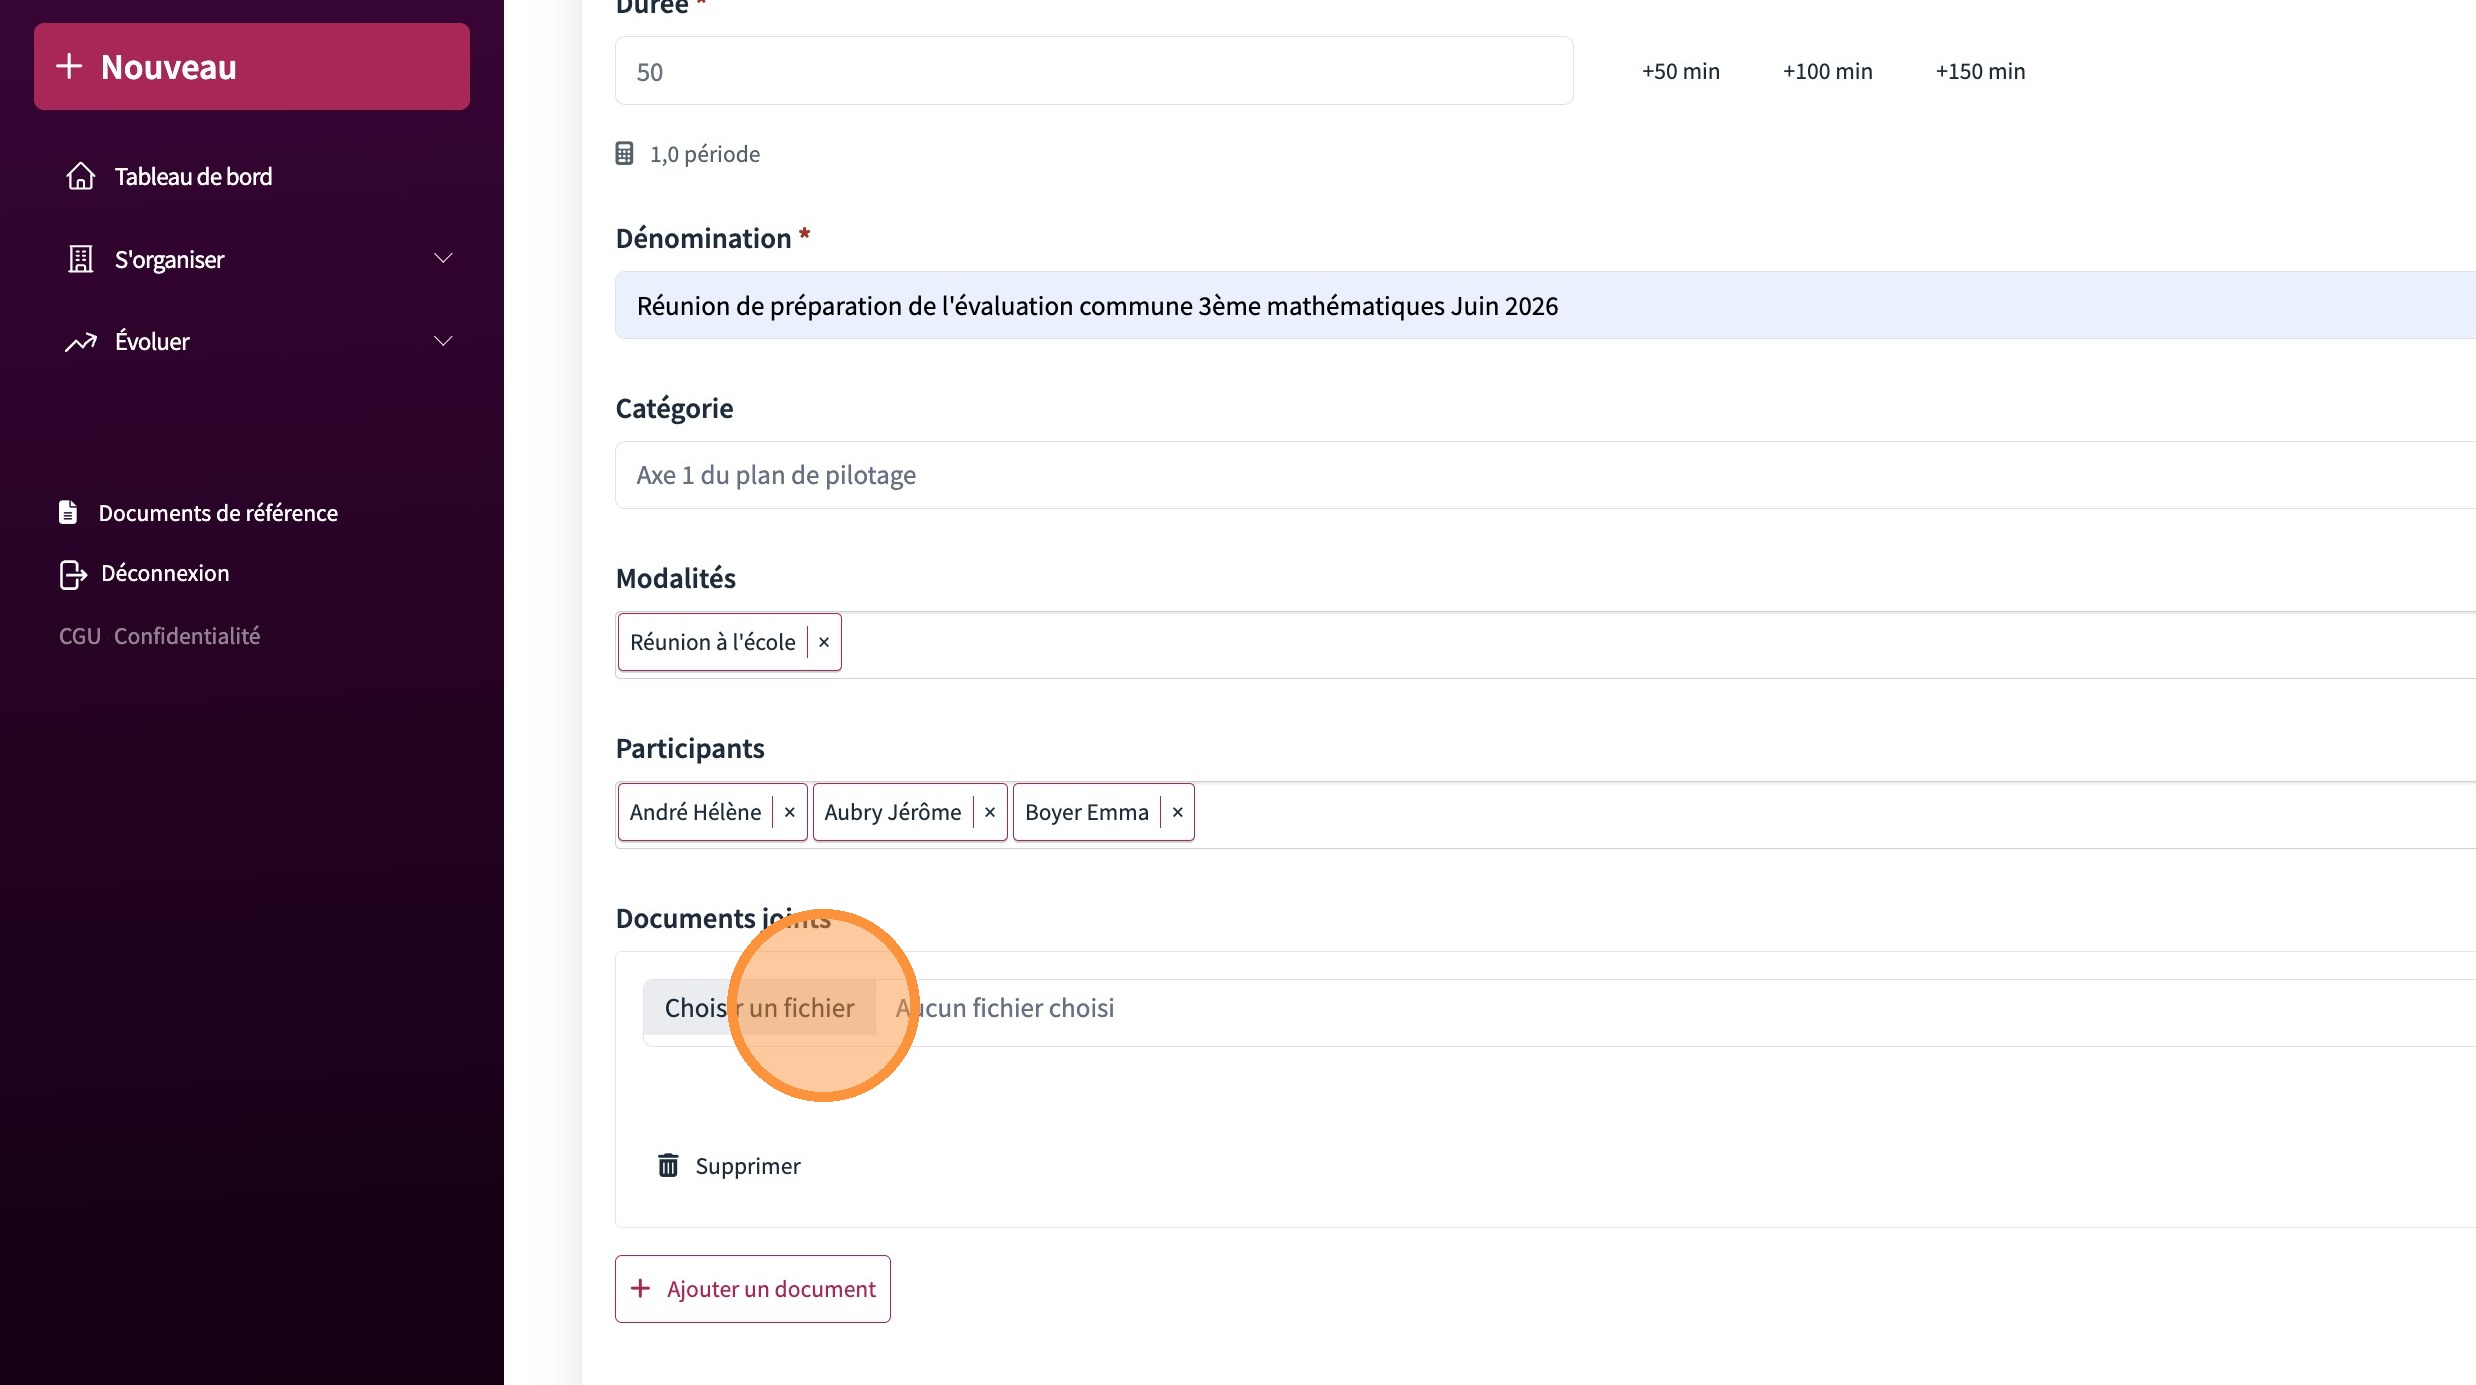This screenshot has height=1385, width=2476.
Task: Expand the S'organiser menu chevron
Action: pos(443,259)
